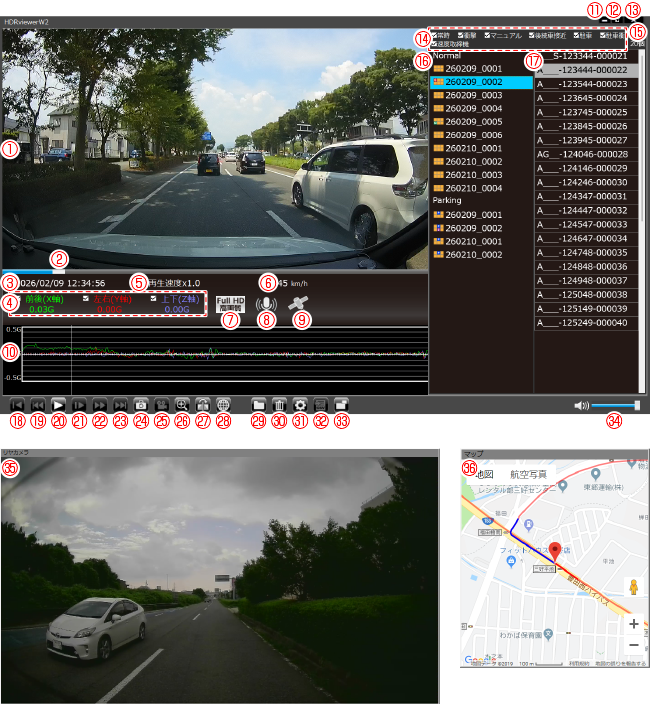Open the settings gear icon
The width and height of the screenshot is (650, 704).
point(300,405)
